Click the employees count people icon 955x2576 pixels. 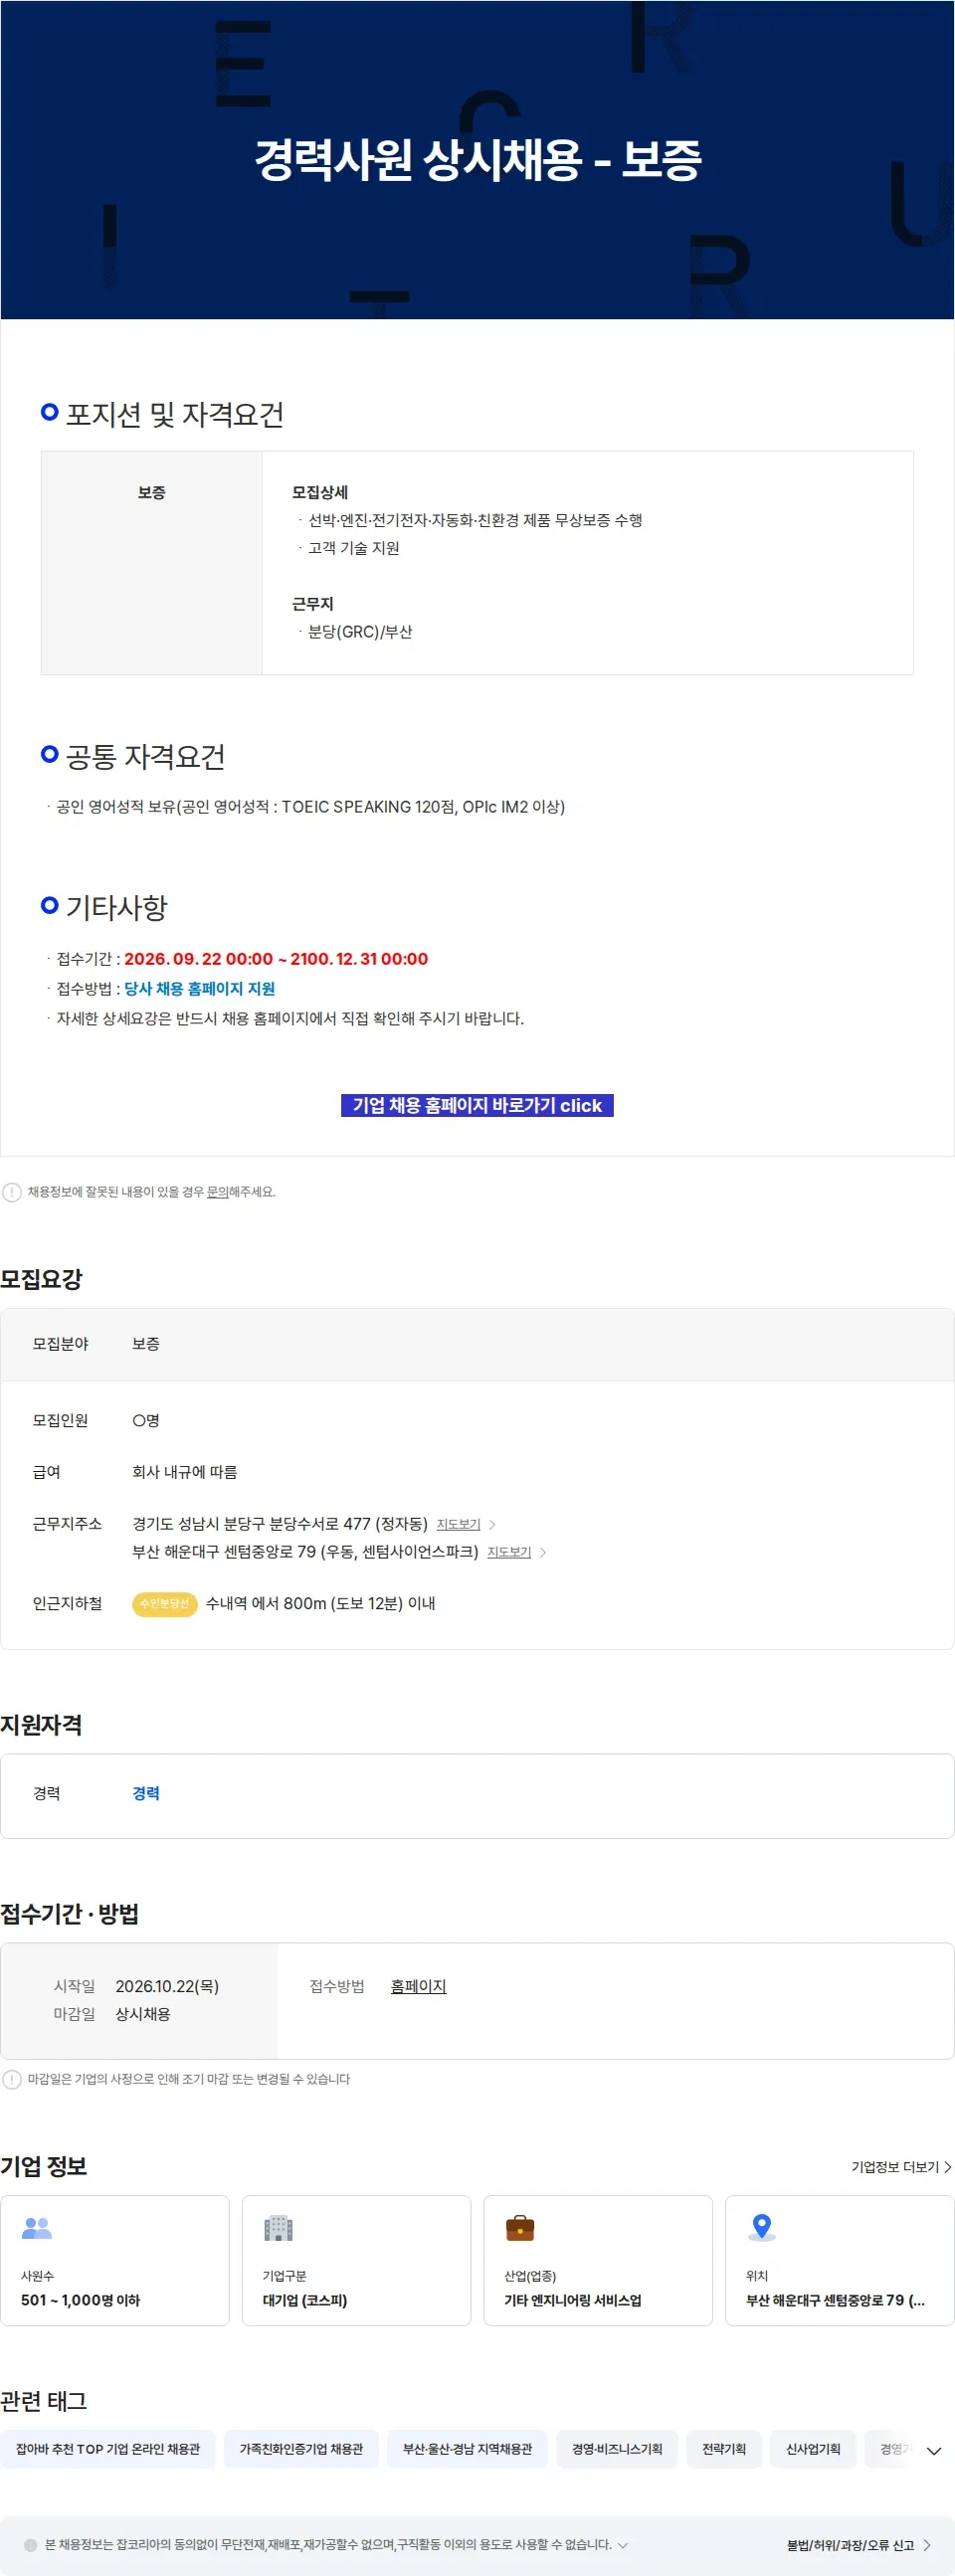[36, 2227]
